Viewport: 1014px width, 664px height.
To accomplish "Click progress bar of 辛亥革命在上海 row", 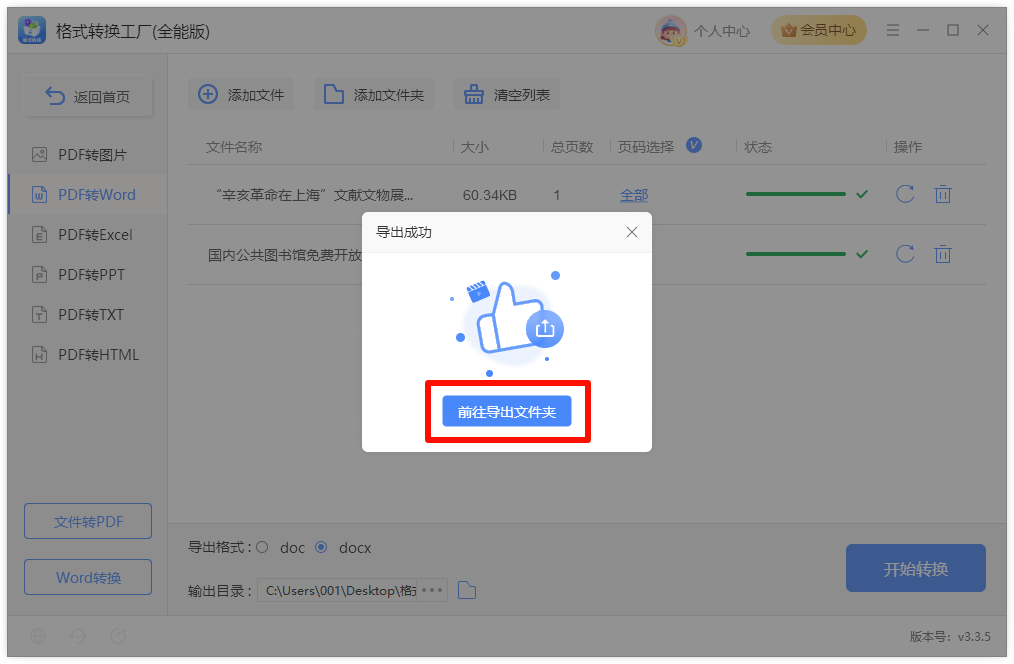I will [x=795, y=194].
